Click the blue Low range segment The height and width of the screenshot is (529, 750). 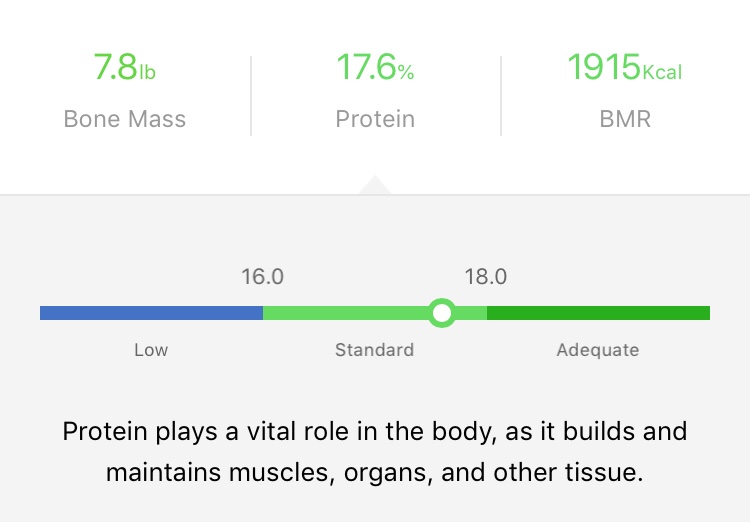point(151,313)
